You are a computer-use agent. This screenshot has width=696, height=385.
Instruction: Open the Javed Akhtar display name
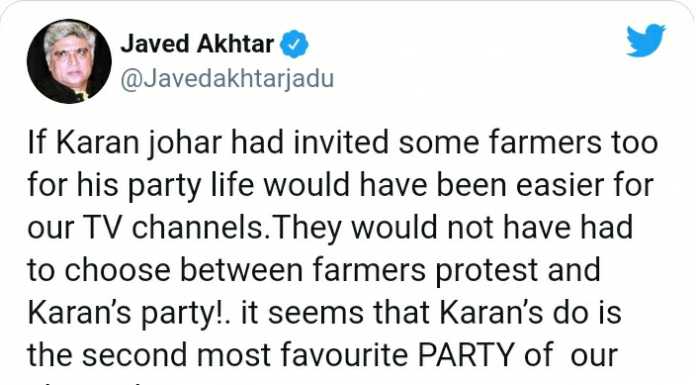pyautogui.click(x=197, y=44)
